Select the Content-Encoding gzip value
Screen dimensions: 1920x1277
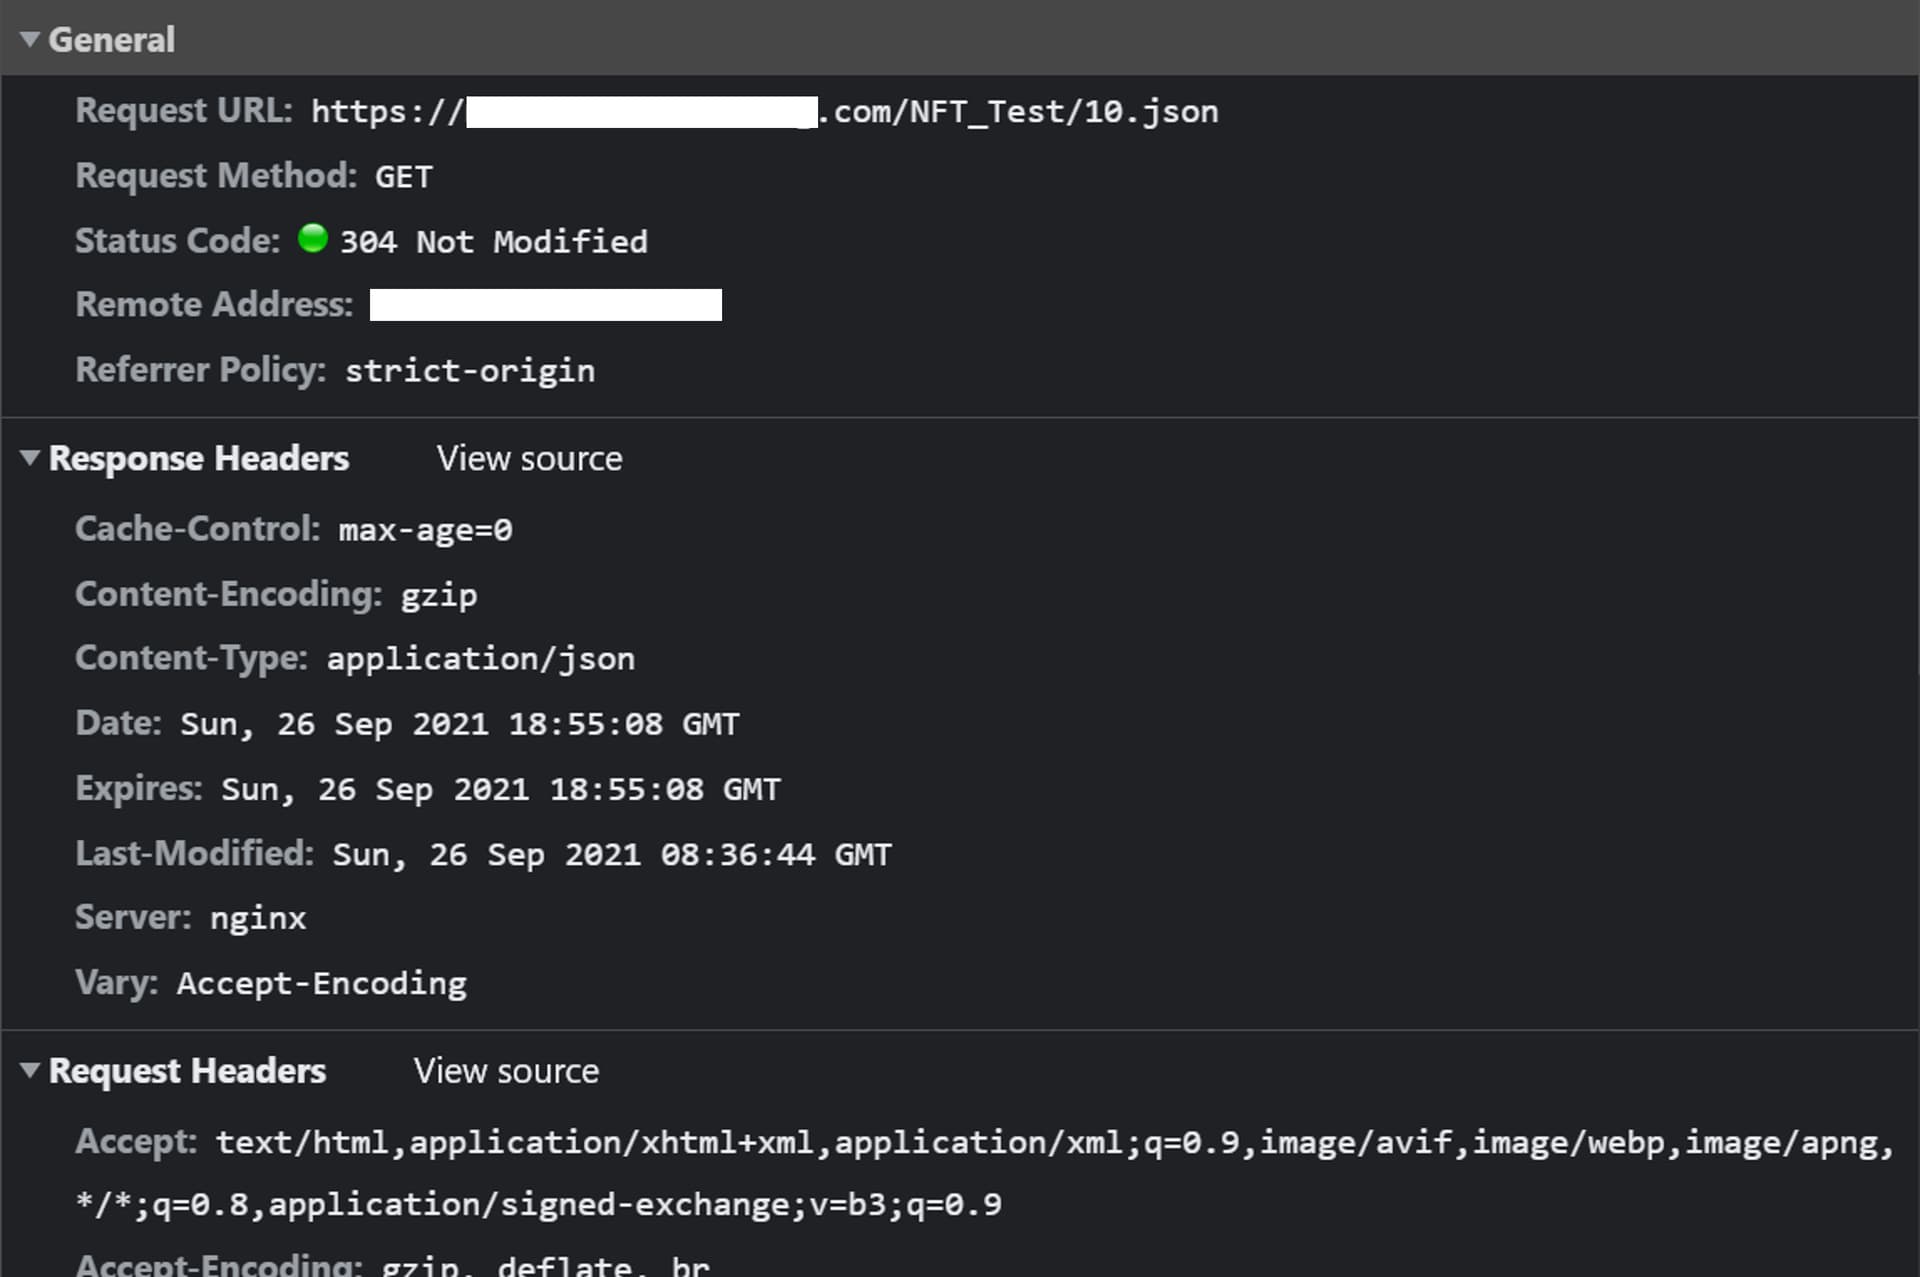tap(439, 596)
